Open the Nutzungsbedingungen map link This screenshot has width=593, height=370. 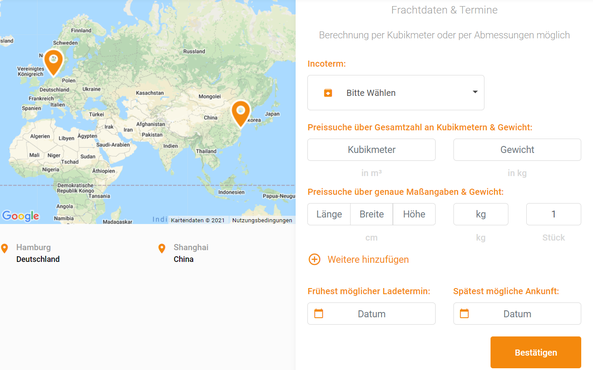262,220
